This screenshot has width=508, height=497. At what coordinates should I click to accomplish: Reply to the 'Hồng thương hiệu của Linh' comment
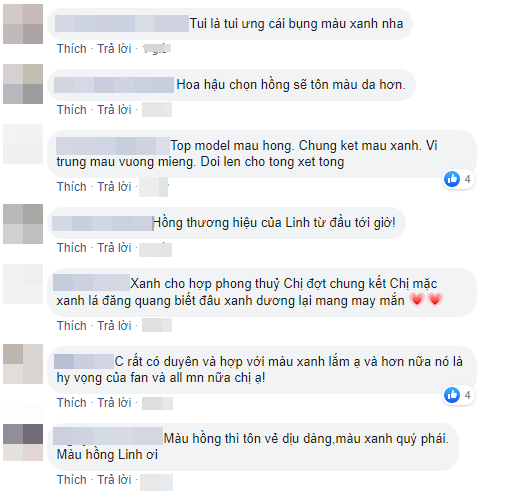(x=114, y=248)
